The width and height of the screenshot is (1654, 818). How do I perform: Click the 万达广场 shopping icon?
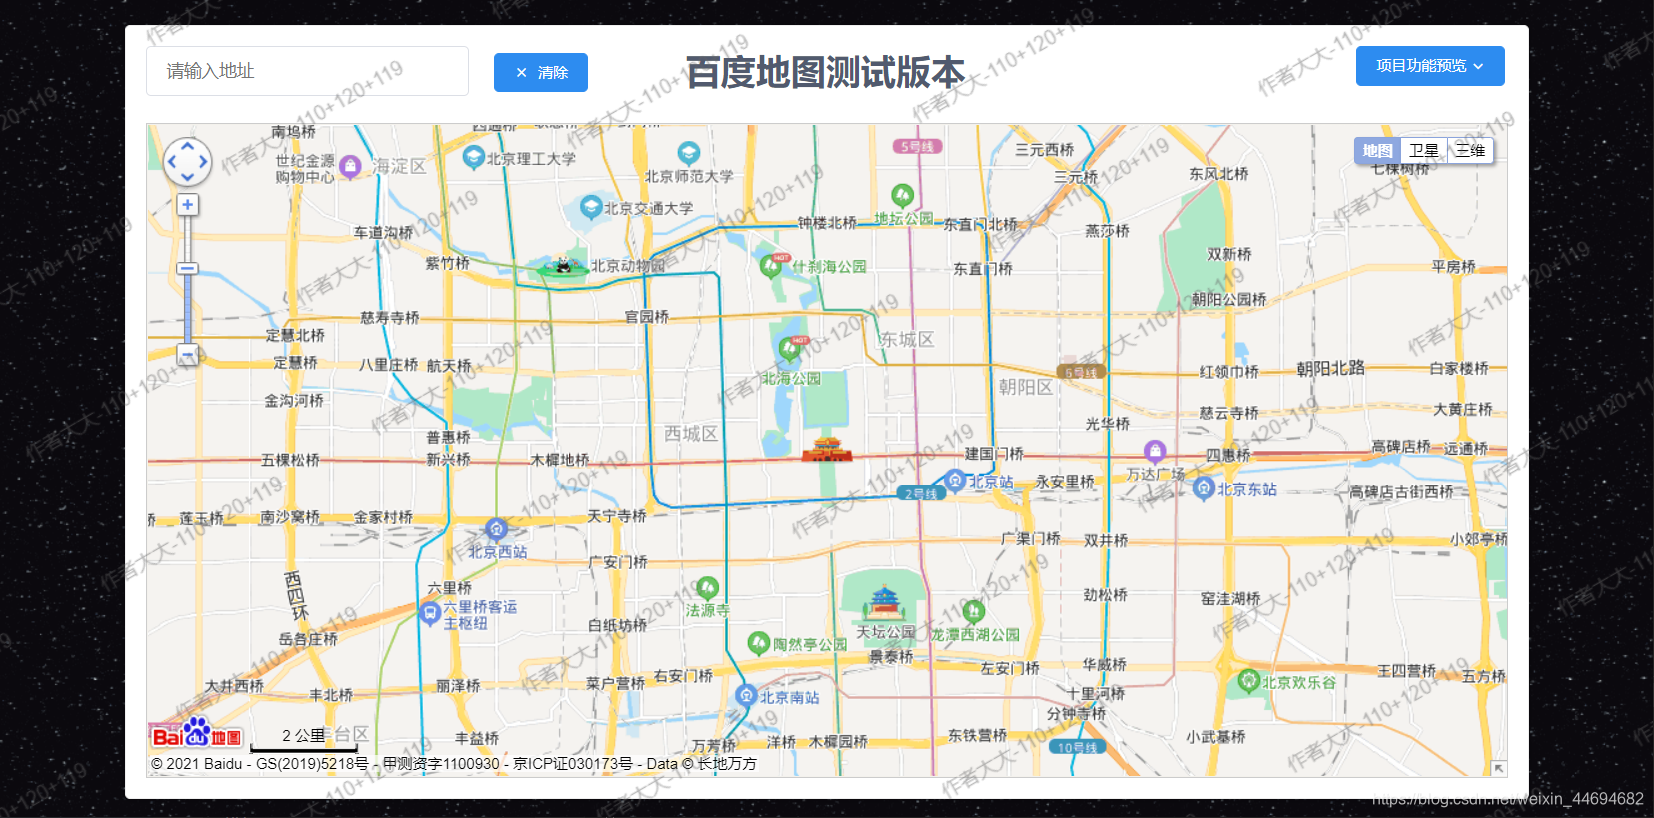1155,451
